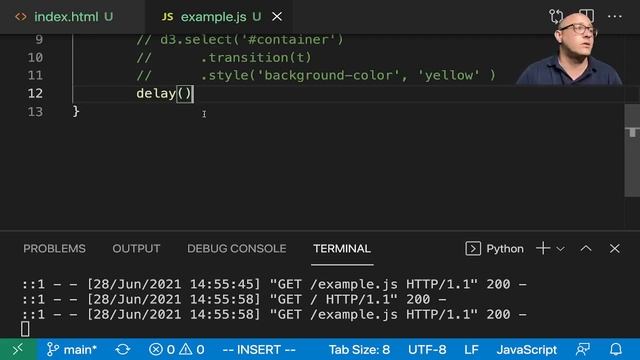640x360 pixels.
Task: Select the Python terminal label
Action: pyautogui.click(x=505, y=249)
